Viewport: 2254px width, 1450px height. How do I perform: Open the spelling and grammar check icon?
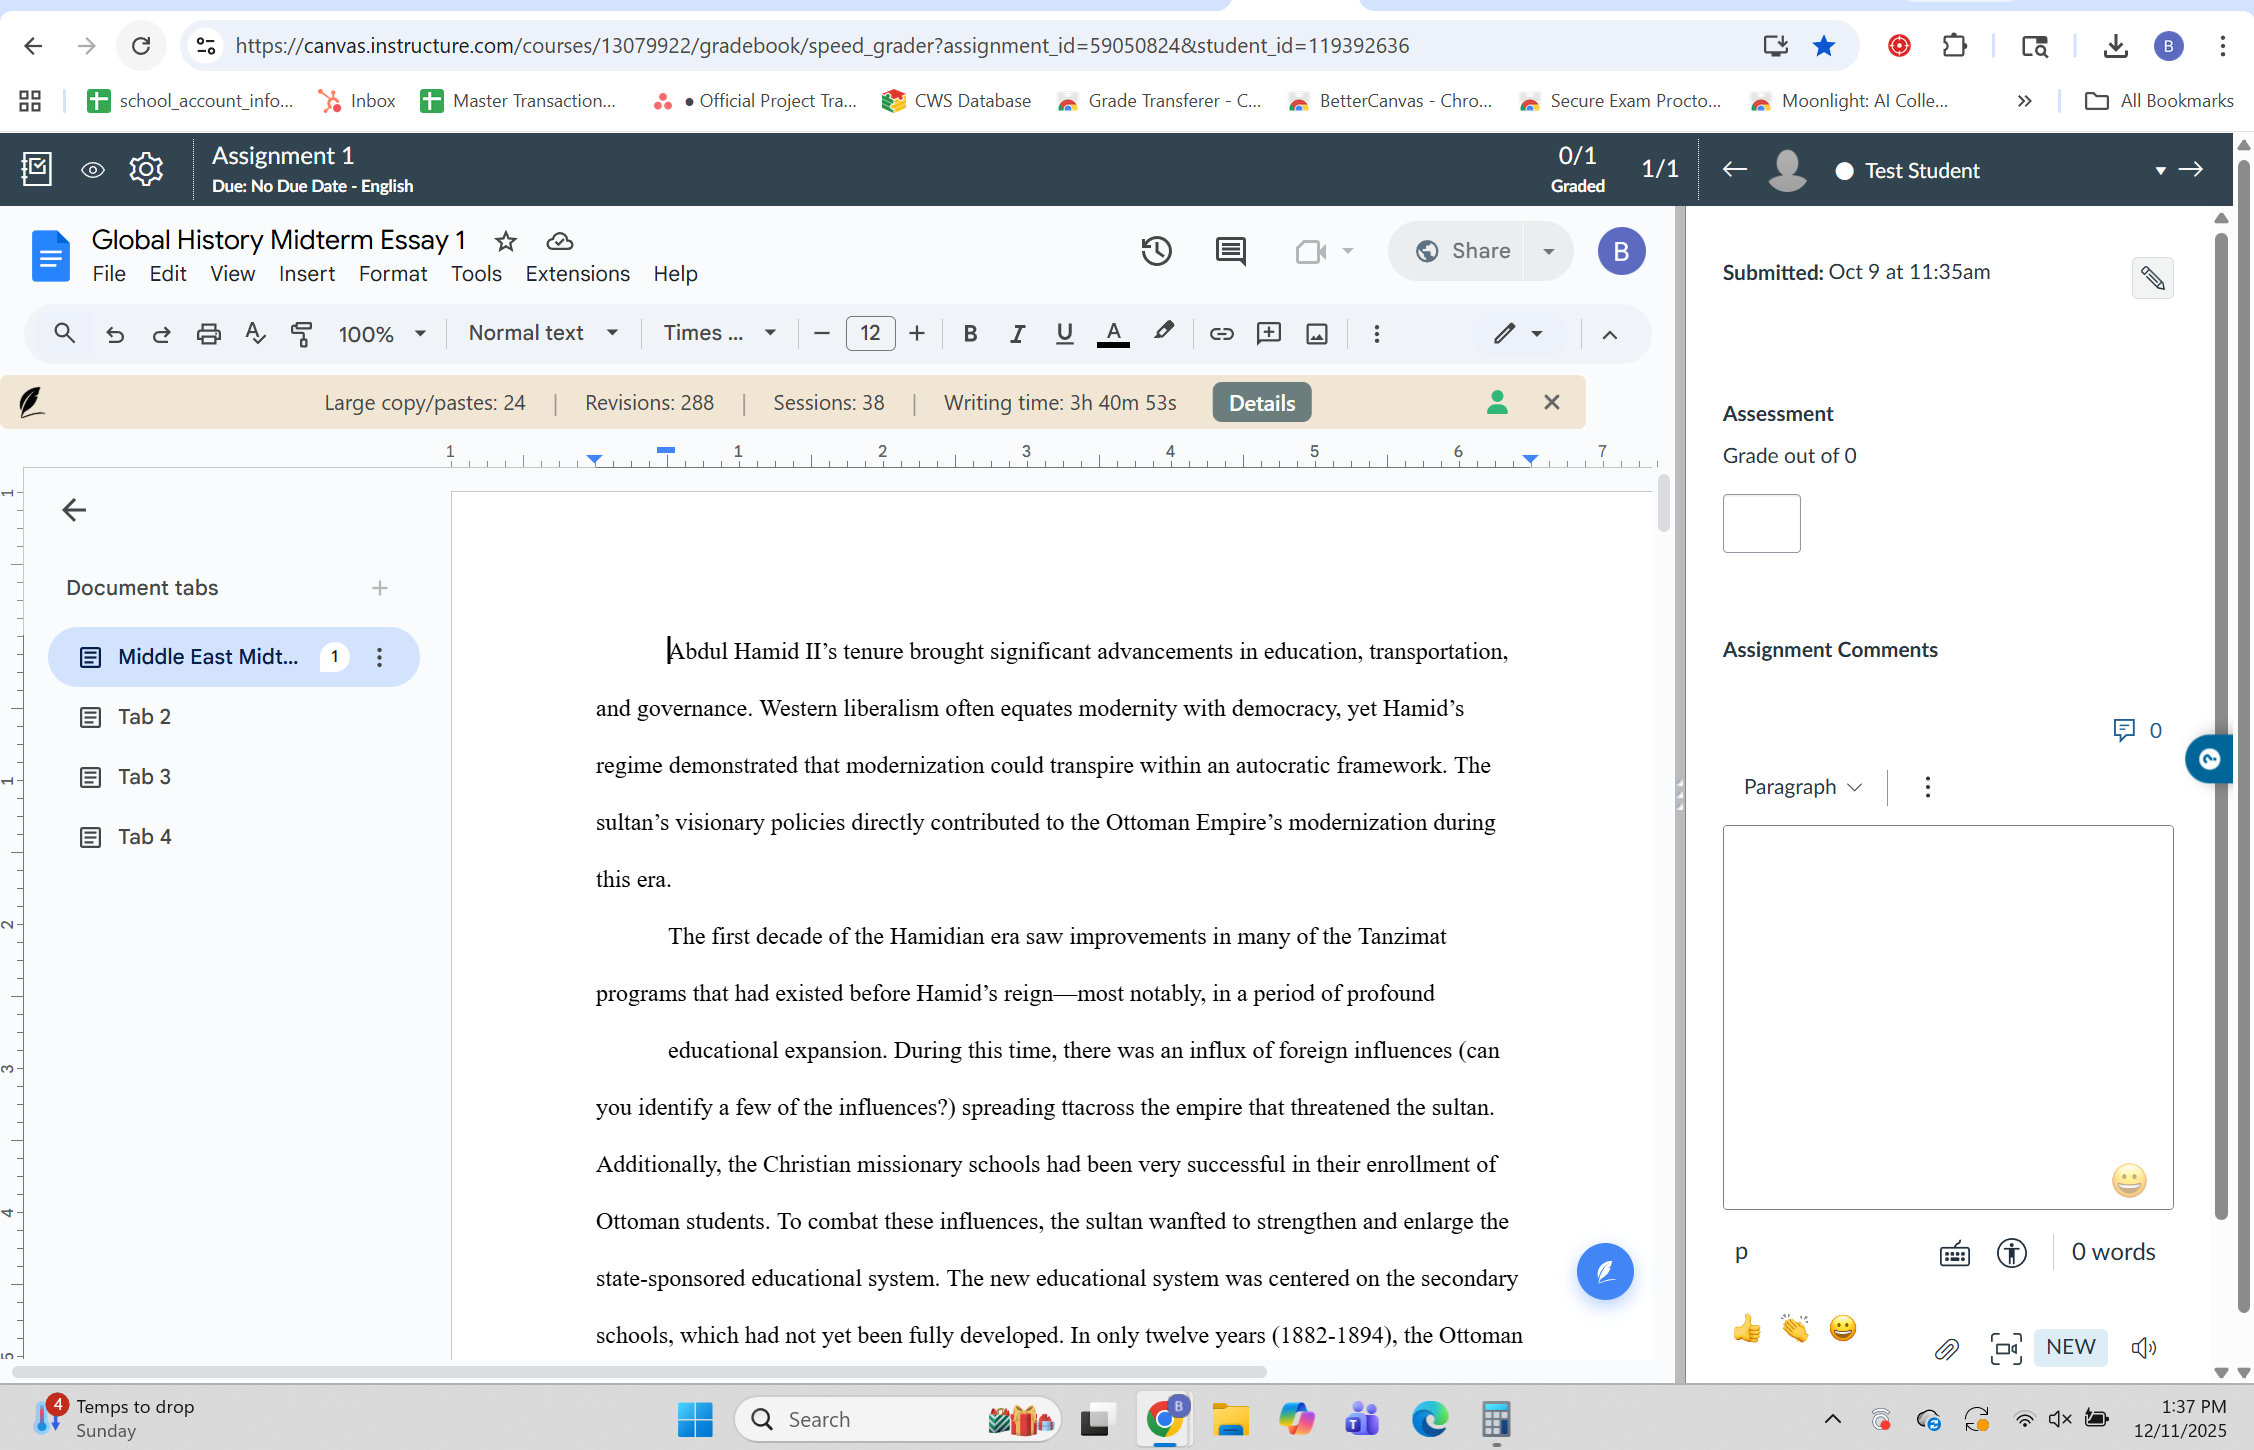(x=255, y=333)
